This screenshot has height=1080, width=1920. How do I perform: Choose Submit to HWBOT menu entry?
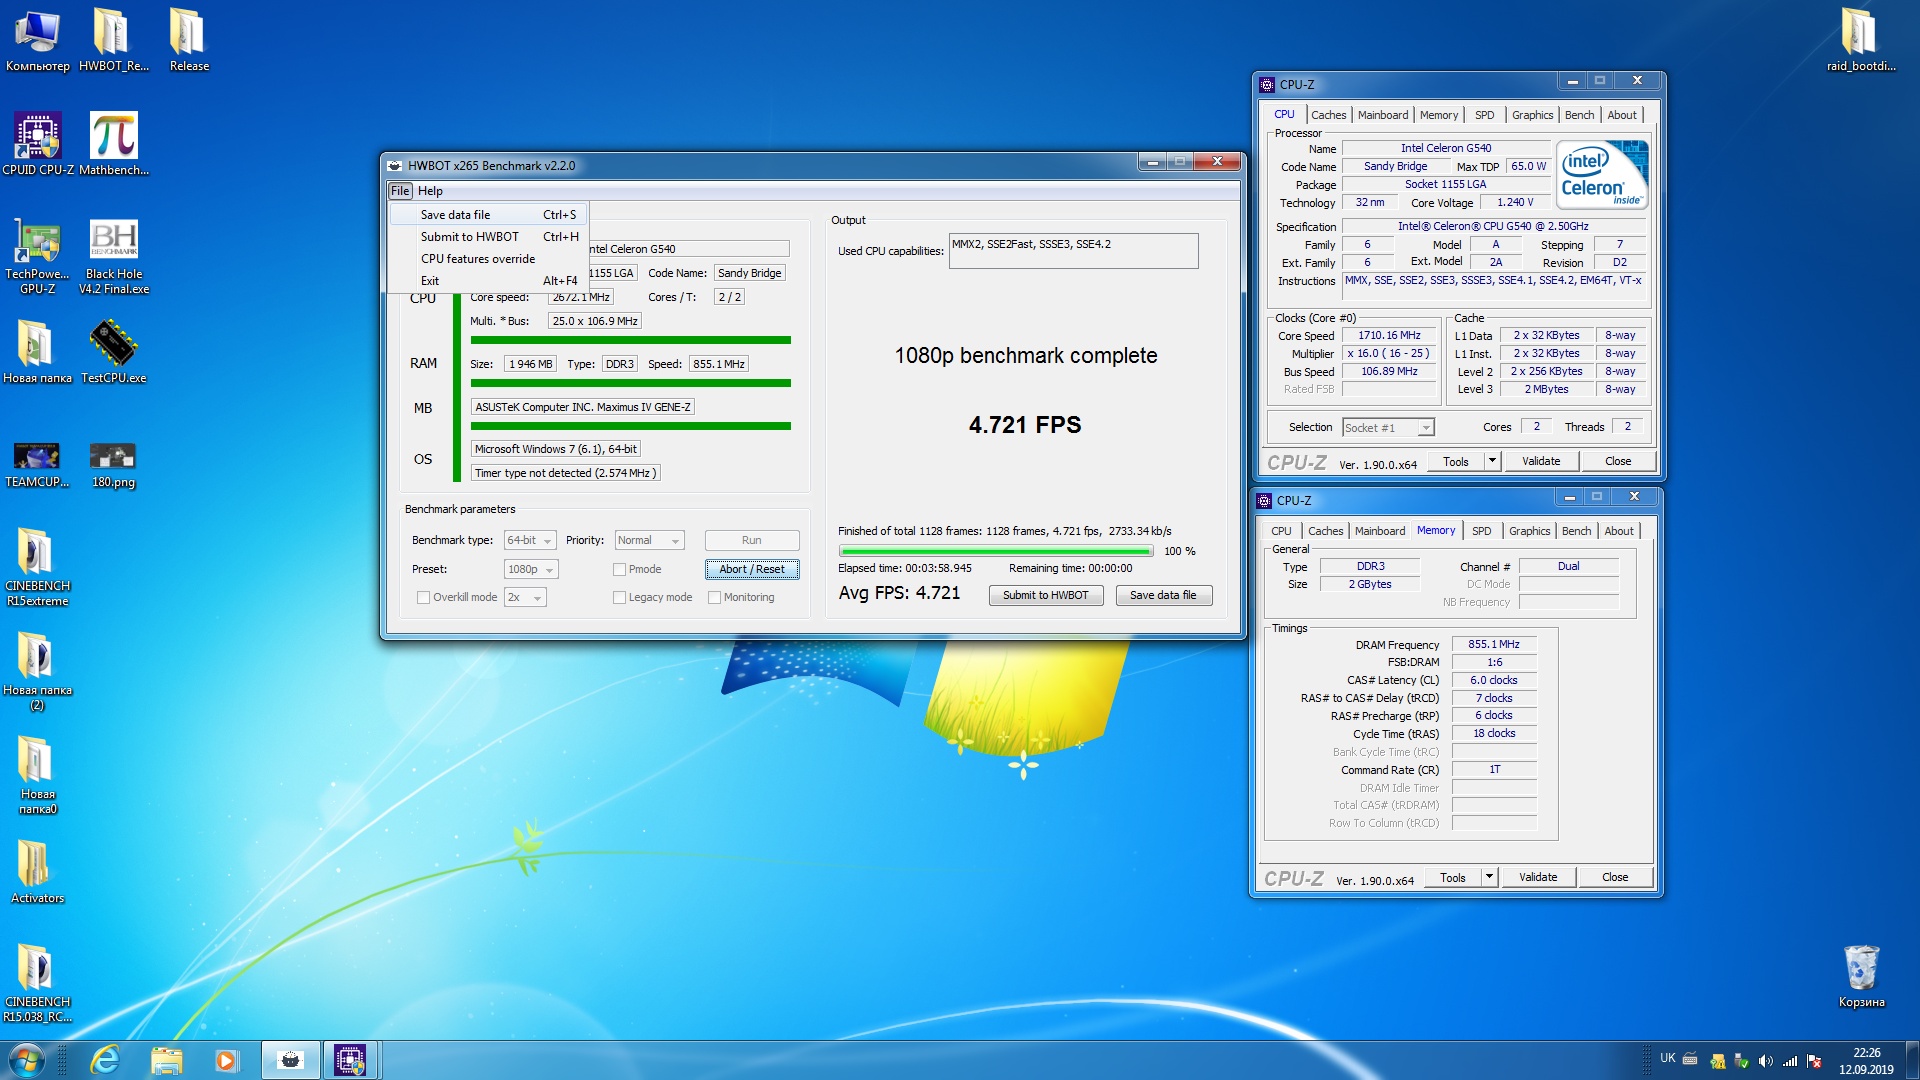pos(488,237)
